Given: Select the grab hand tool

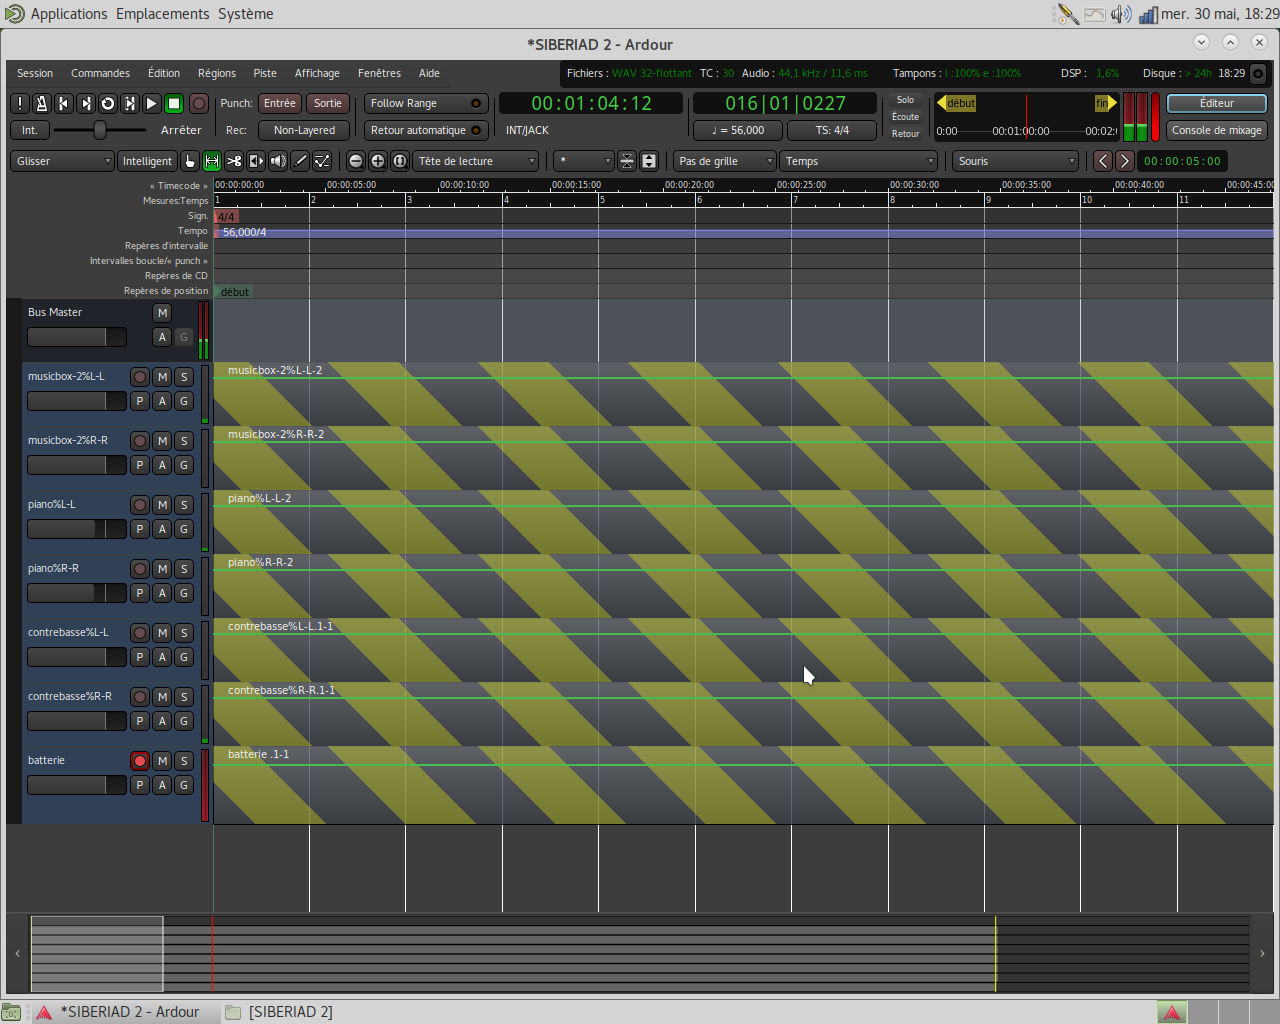Looking at the screenshot, I should [x=190, y=161].
